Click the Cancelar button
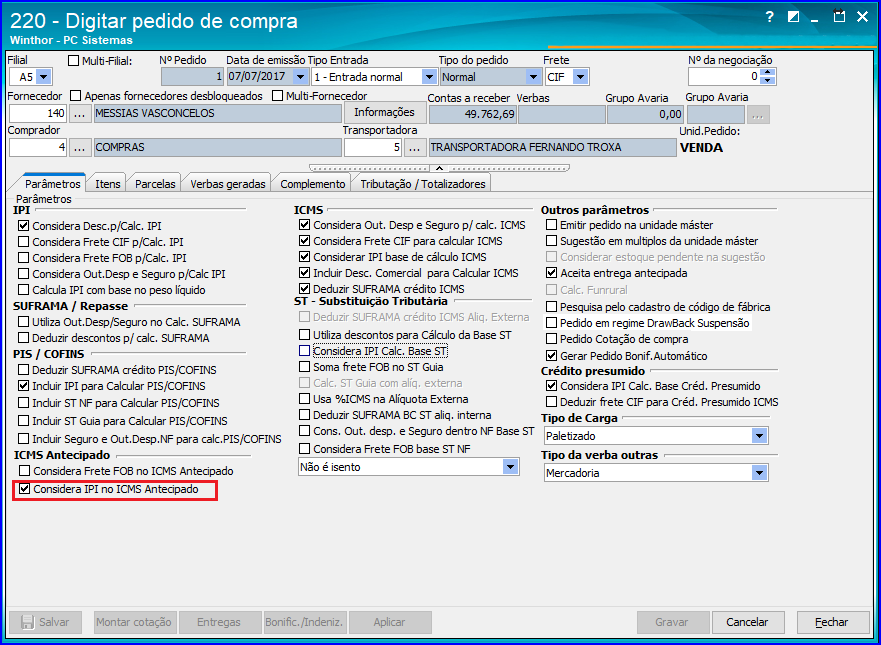 (x=747, y=622)
